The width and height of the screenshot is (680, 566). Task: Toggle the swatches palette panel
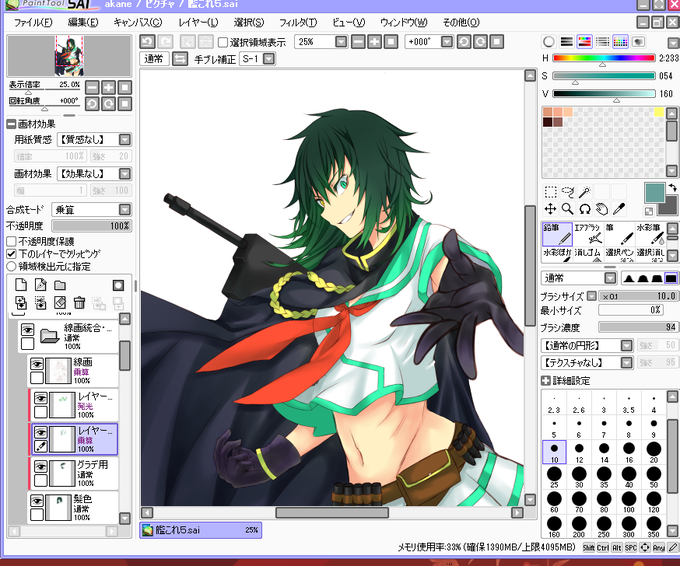621,42
